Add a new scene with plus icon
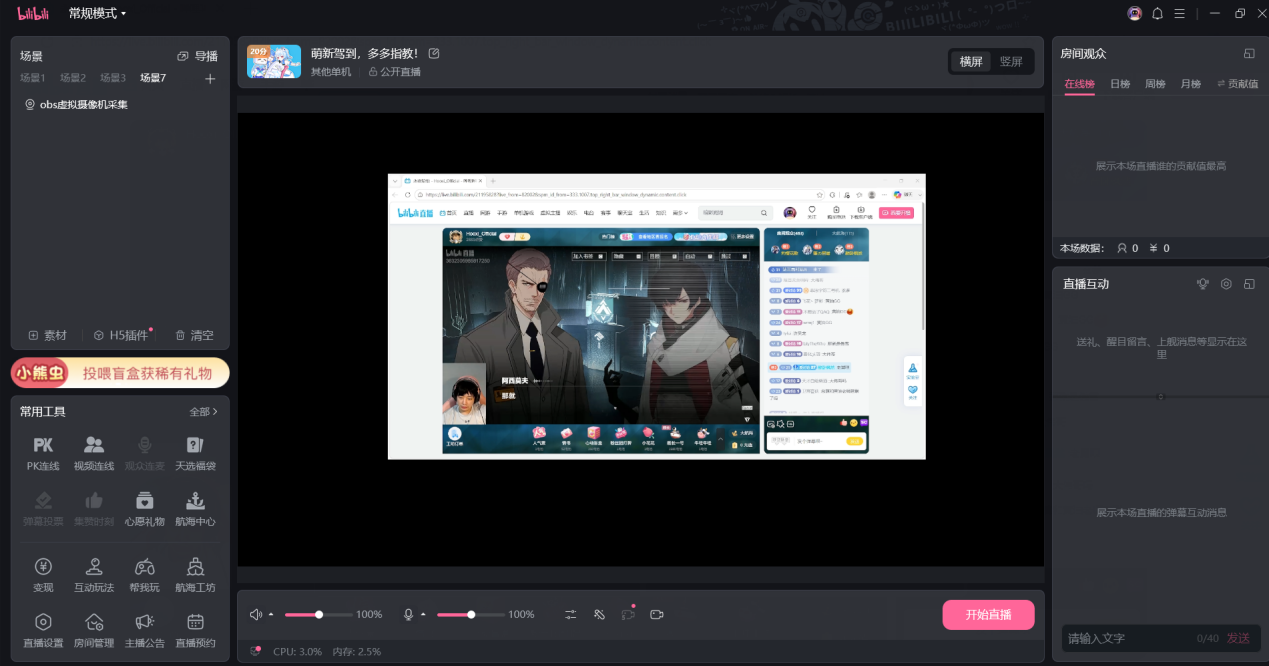Viewport: 1269px width, 666px height. pos(210,79)
